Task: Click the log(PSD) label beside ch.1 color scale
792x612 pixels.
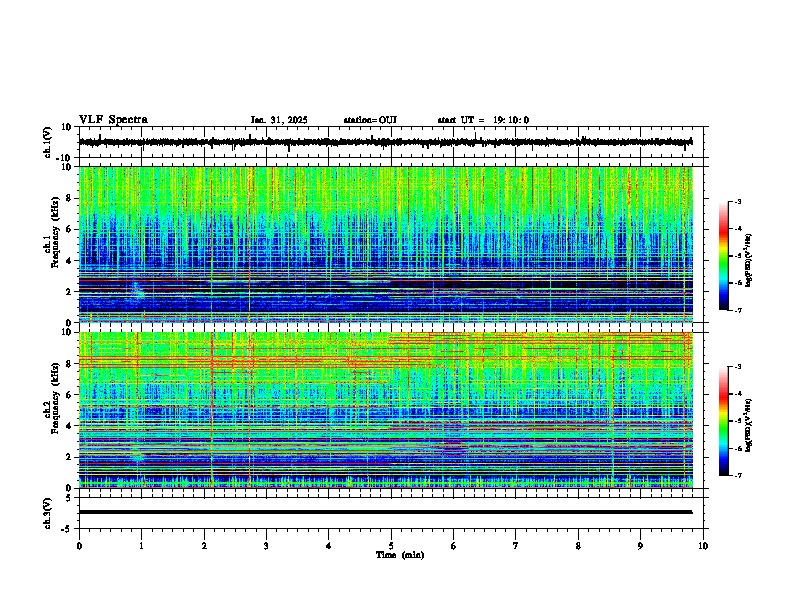Action: (x=749, y=260)
